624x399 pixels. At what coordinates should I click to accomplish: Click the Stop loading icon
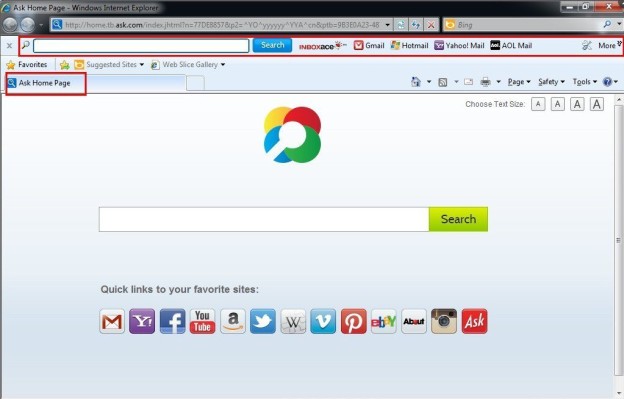pos(431,25)
